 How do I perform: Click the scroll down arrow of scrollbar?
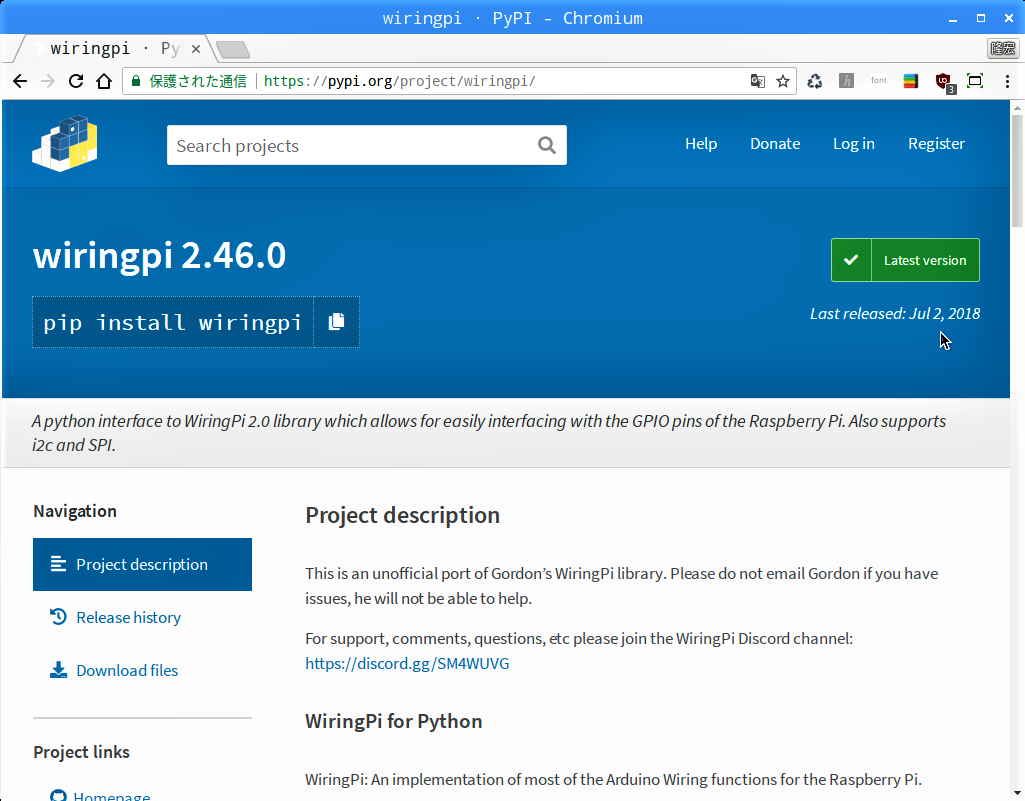tap(1017, 793)
